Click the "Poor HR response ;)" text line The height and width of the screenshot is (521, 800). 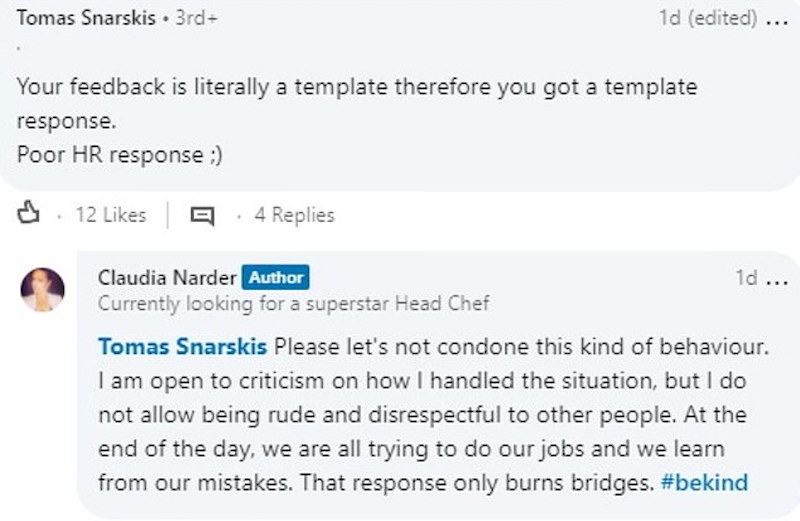(119, 155)
